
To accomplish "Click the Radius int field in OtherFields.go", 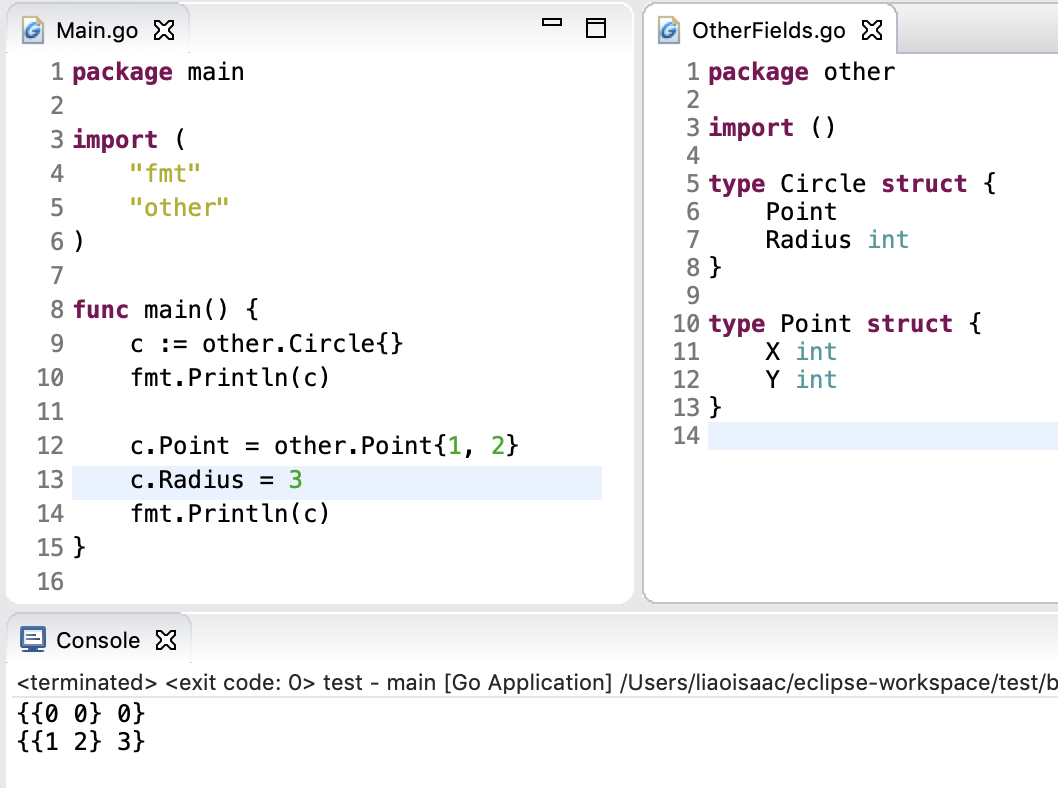I will 836,240.
